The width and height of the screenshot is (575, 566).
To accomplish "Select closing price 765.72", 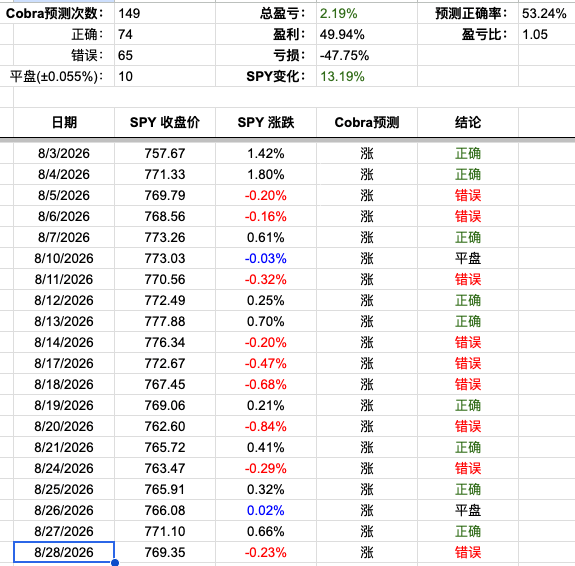I will tap(165, 447).
